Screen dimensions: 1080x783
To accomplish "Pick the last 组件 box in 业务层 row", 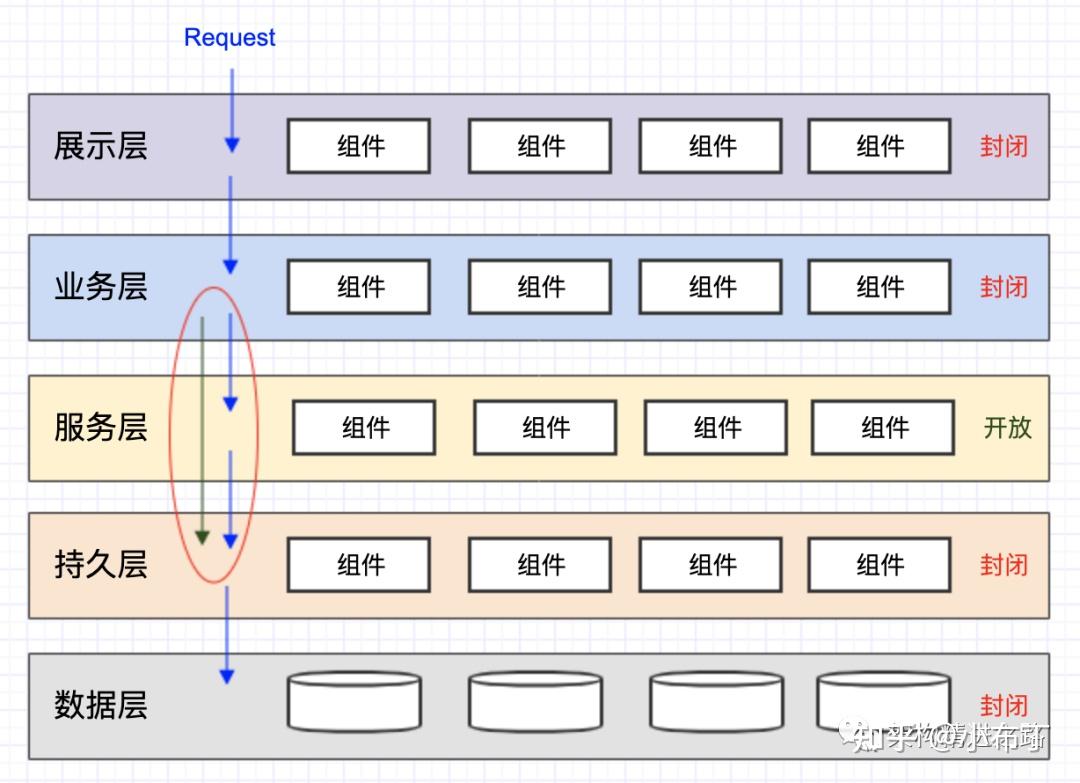I will click(880, 286).
